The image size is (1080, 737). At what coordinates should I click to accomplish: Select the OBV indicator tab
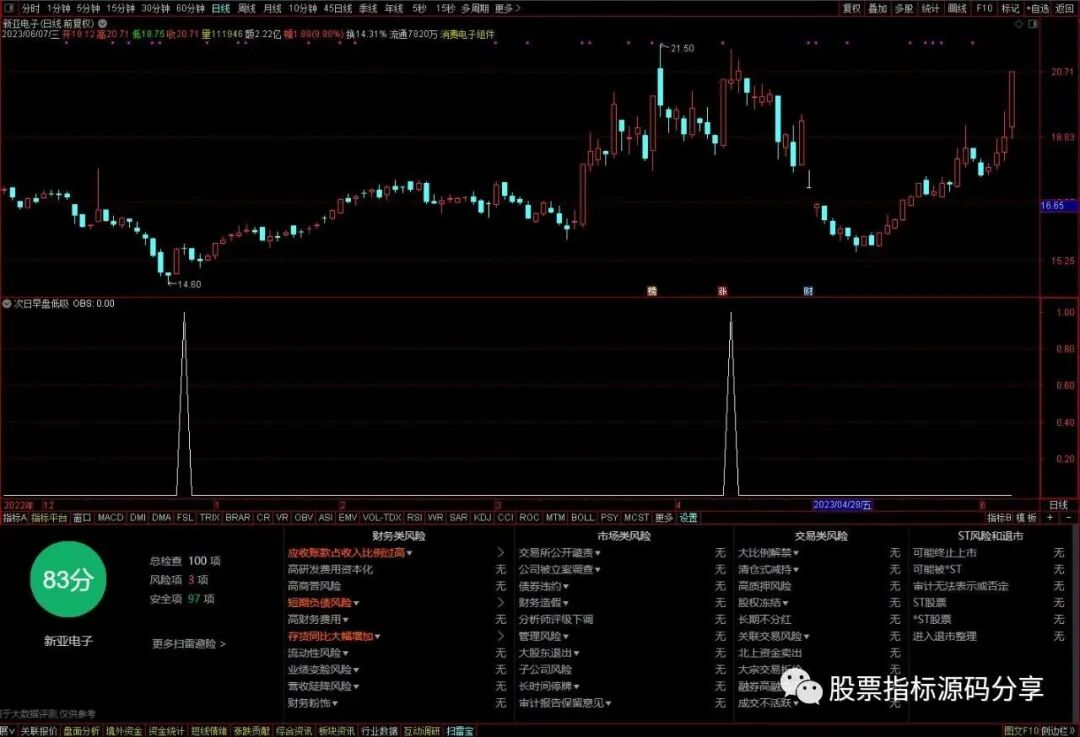pyautogui.click(x=304, y=517)
